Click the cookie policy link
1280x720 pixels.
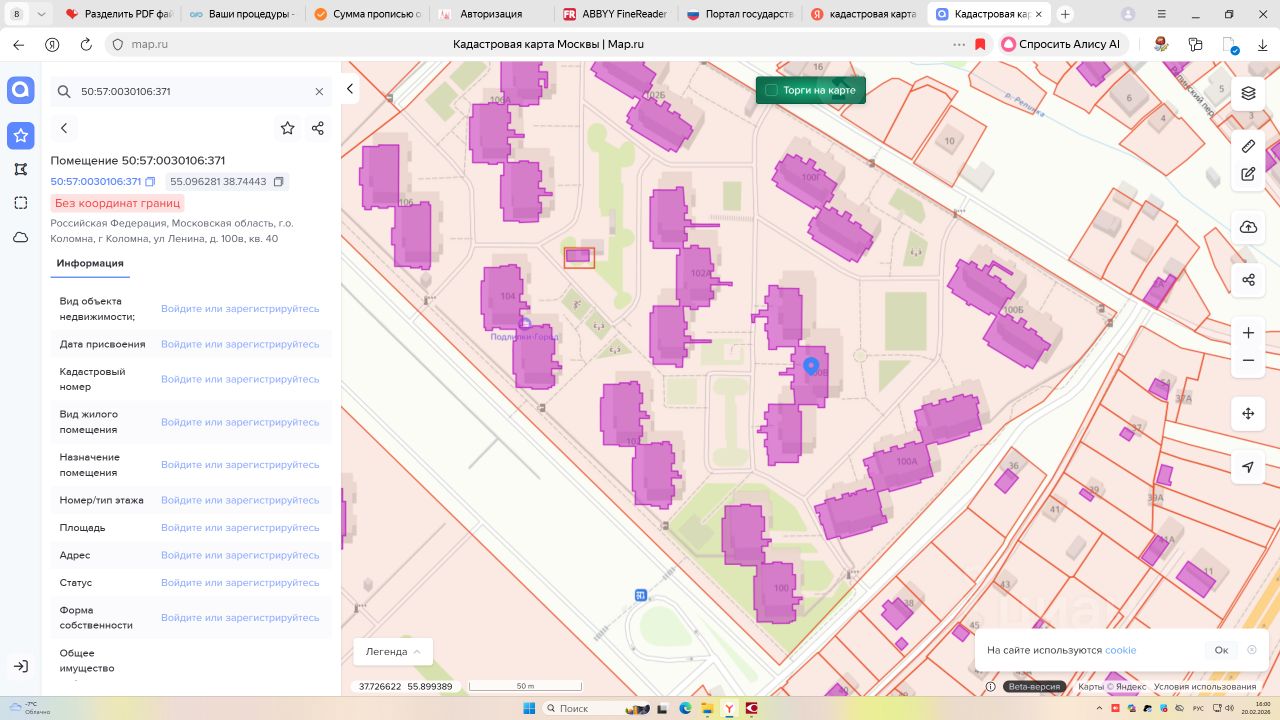[x=1120, y=650]
